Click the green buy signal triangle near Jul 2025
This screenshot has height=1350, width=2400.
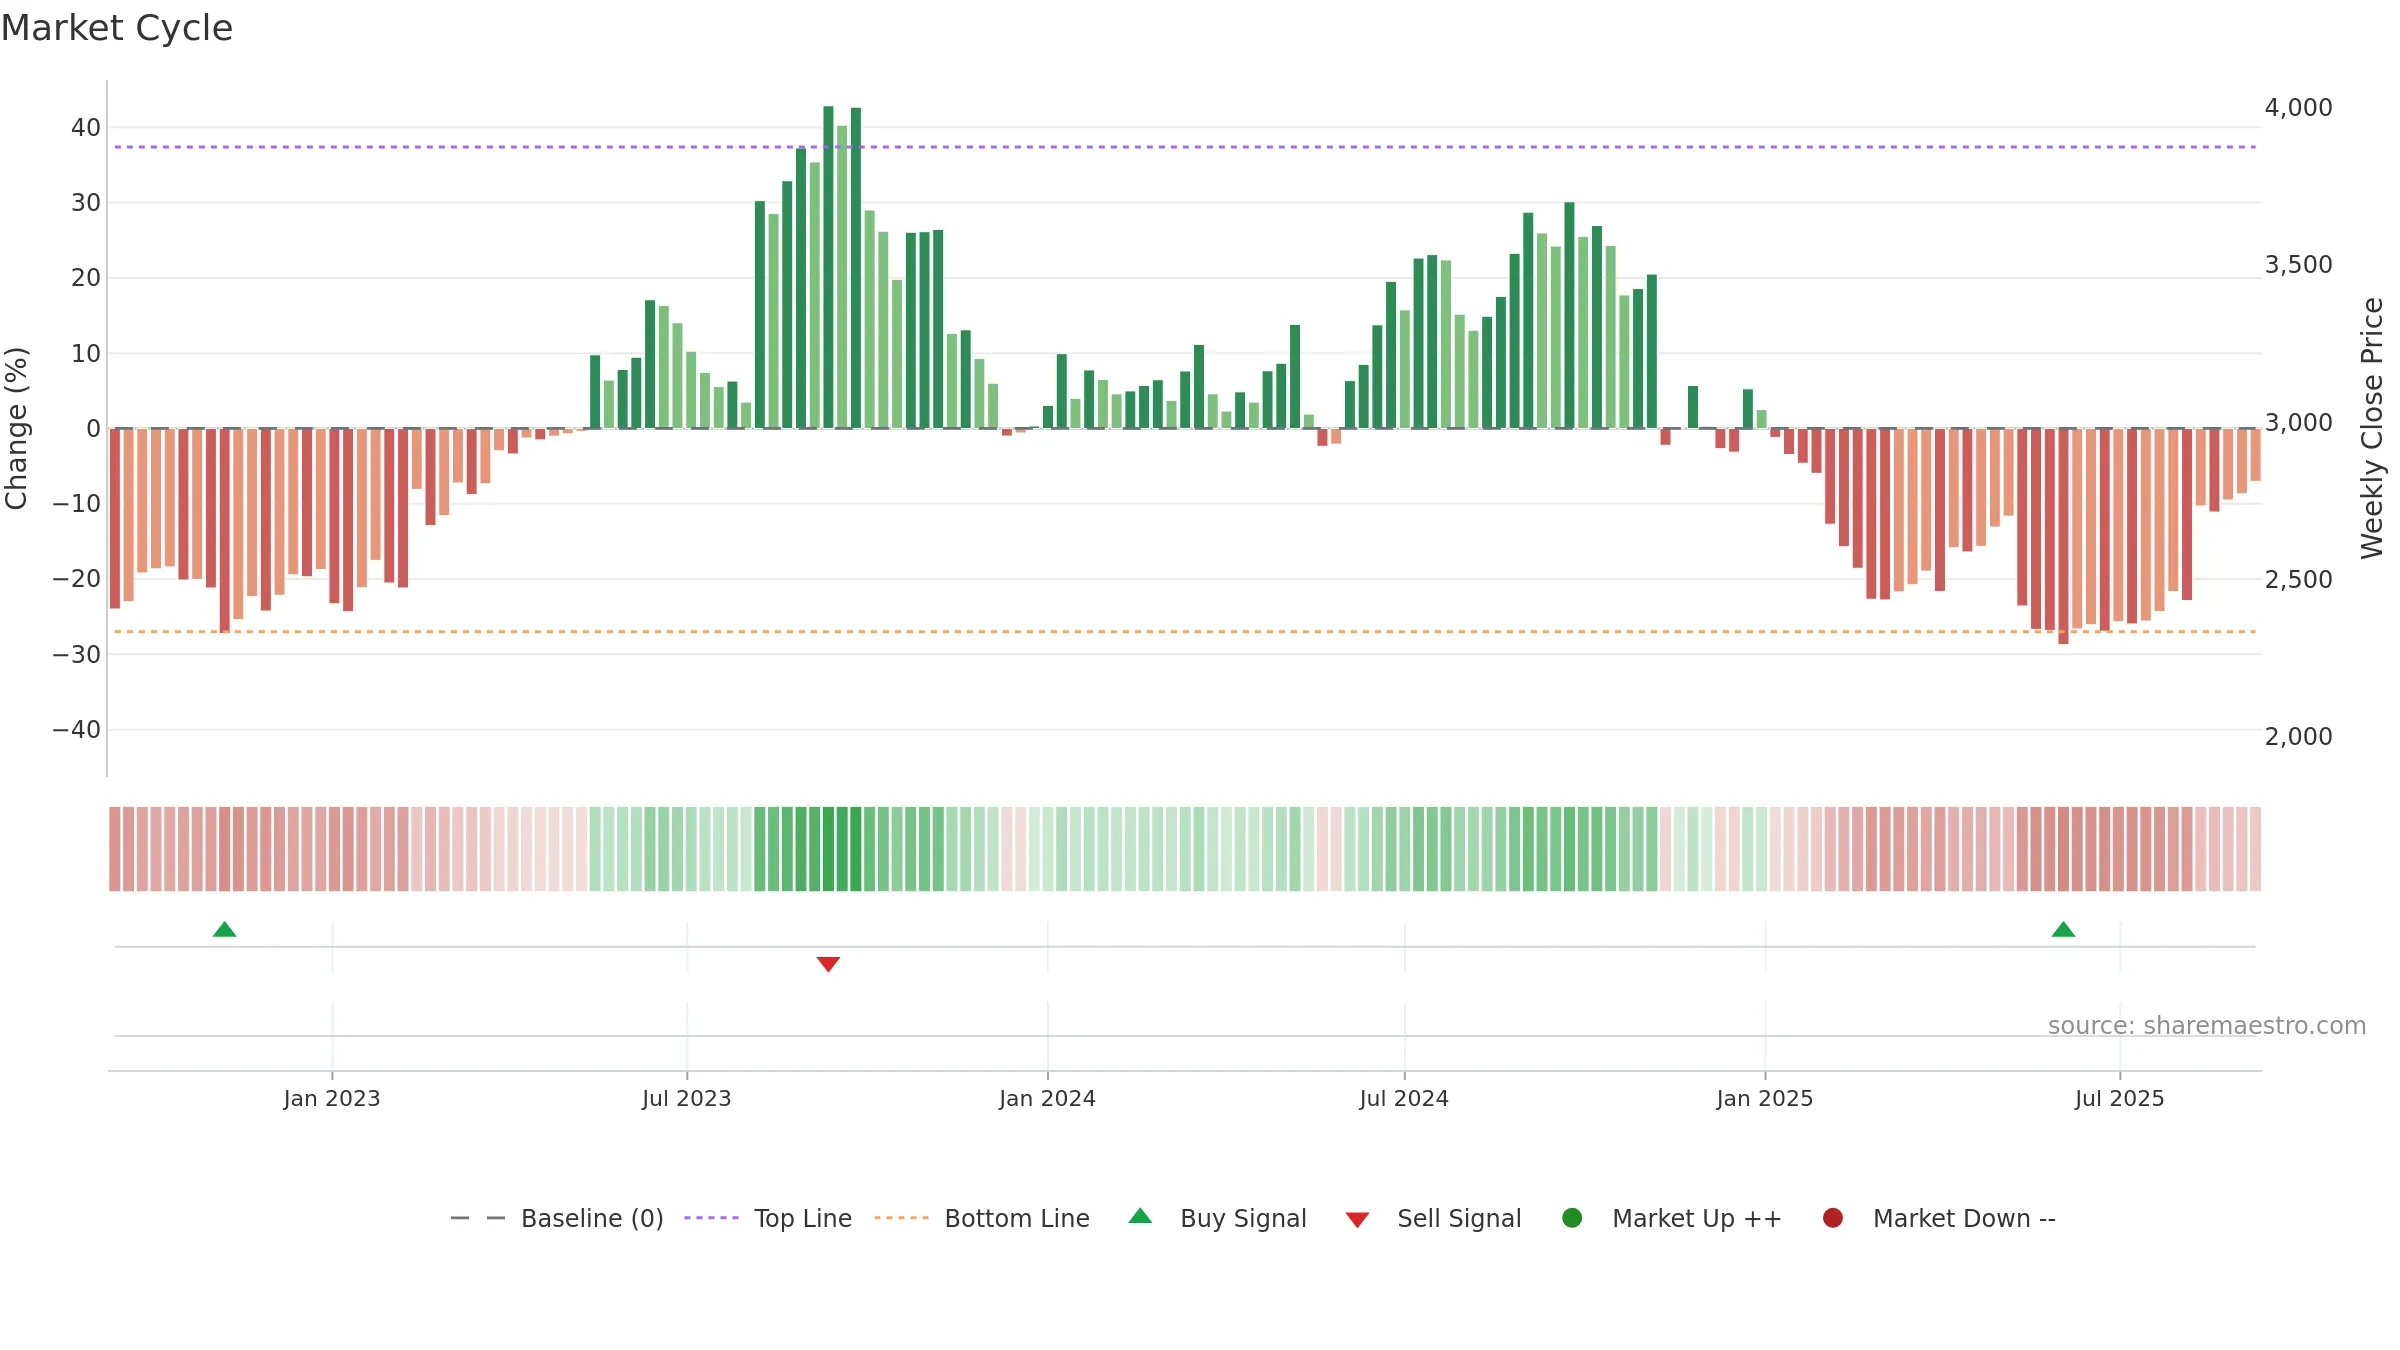coord(2063,929)
